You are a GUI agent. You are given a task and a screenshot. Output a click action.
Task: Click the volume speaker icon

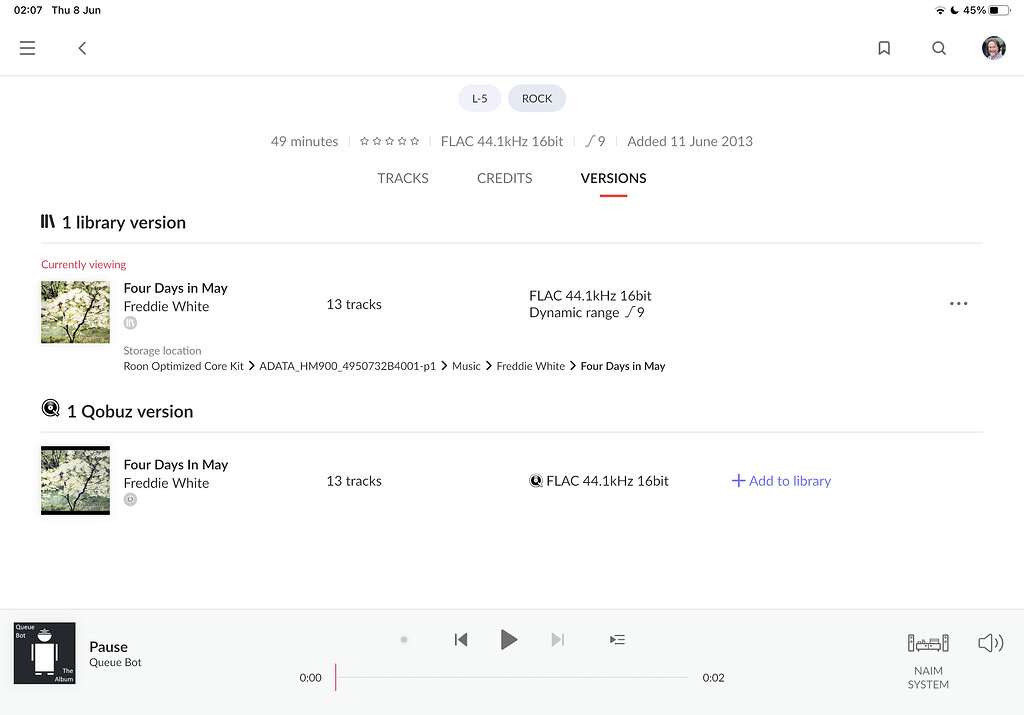[x=990, y=643]
